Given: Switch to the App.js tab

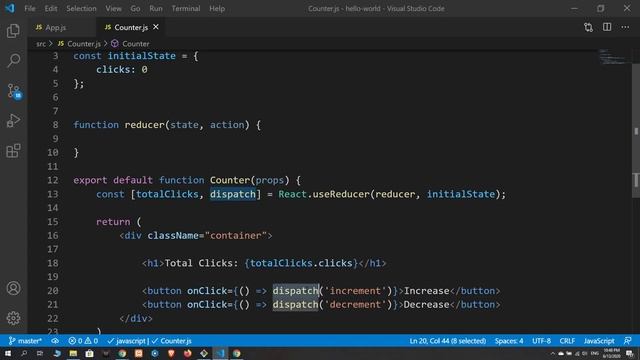Looking at the screenshot, I should [x=56, y=27].
